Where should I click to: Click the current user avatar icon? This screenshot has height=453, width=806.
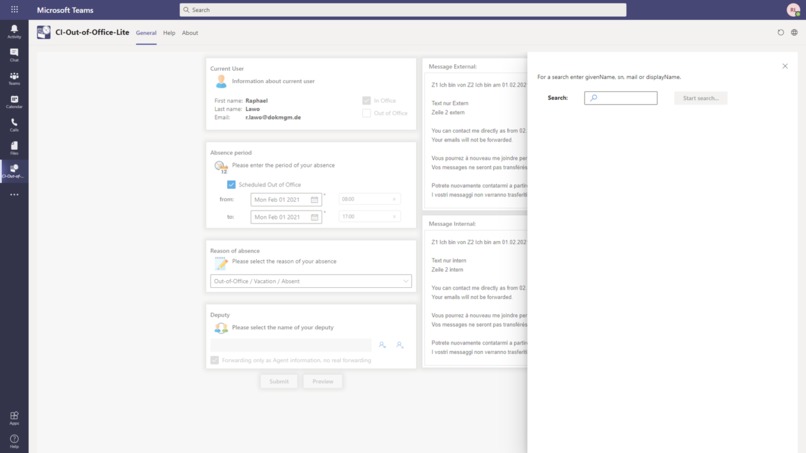coord(221,81)
